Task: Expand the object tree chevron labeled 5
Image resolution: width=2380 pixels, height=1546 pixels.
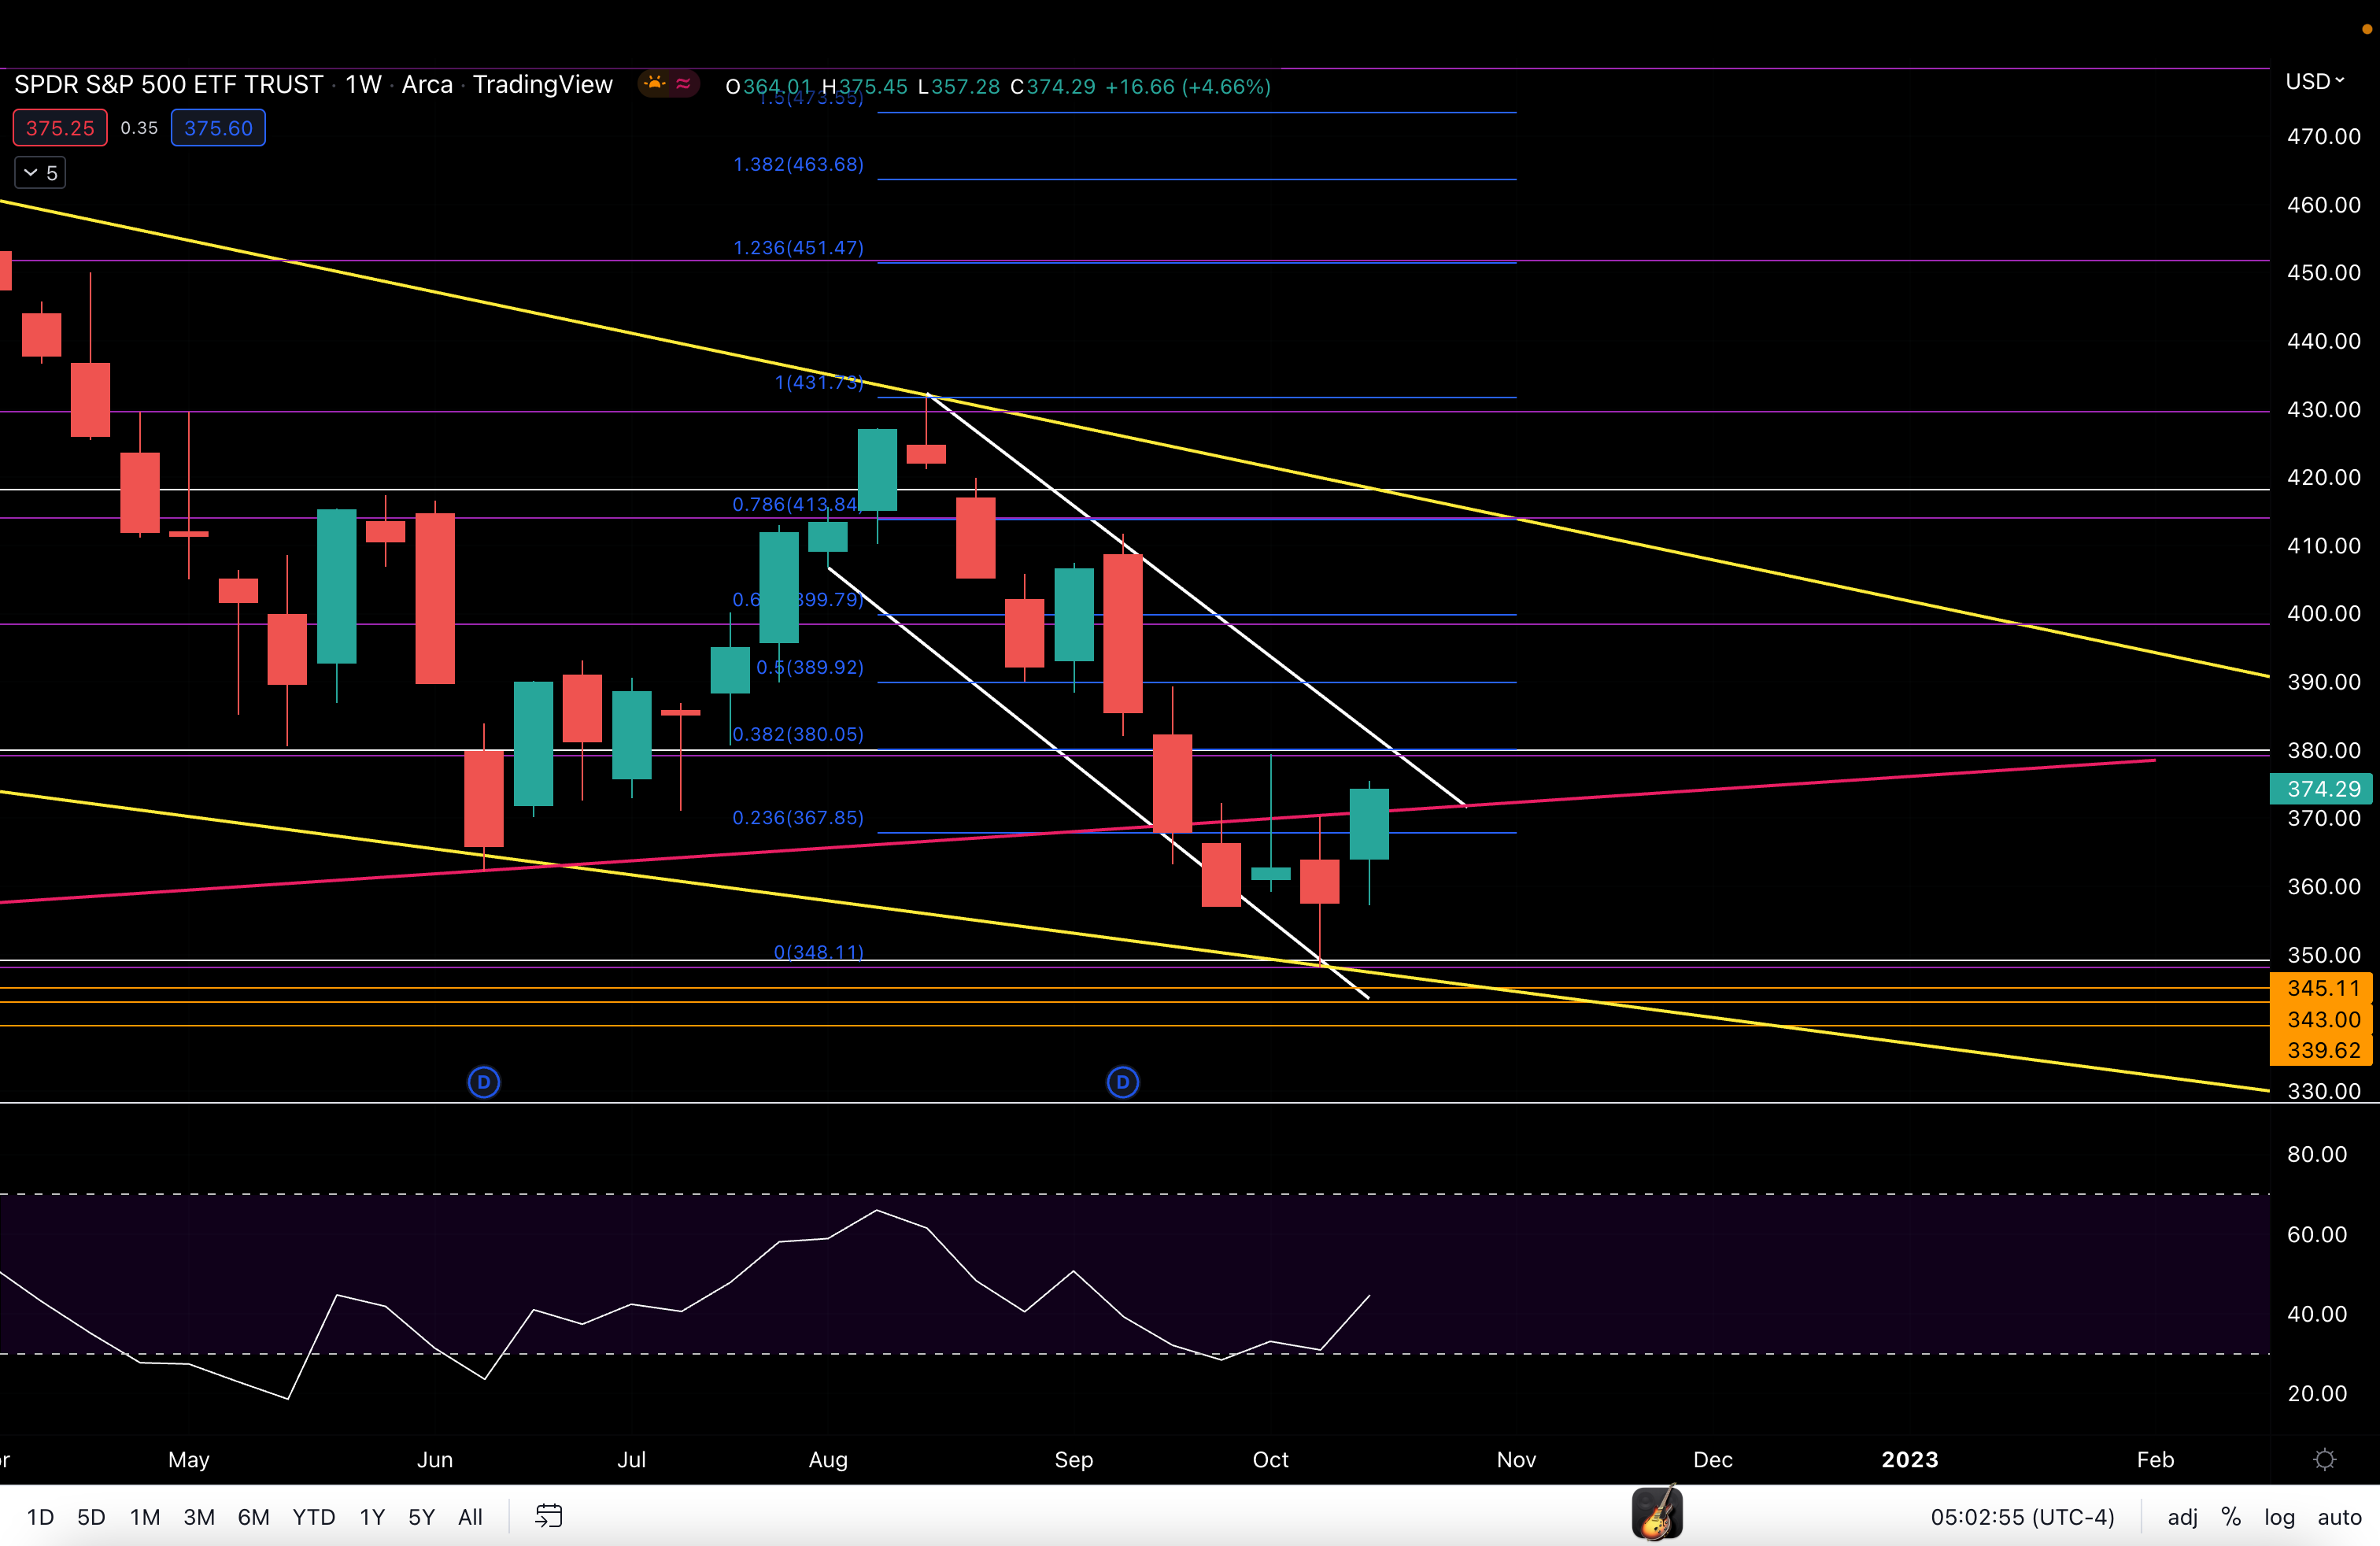Action: (40, 172)
